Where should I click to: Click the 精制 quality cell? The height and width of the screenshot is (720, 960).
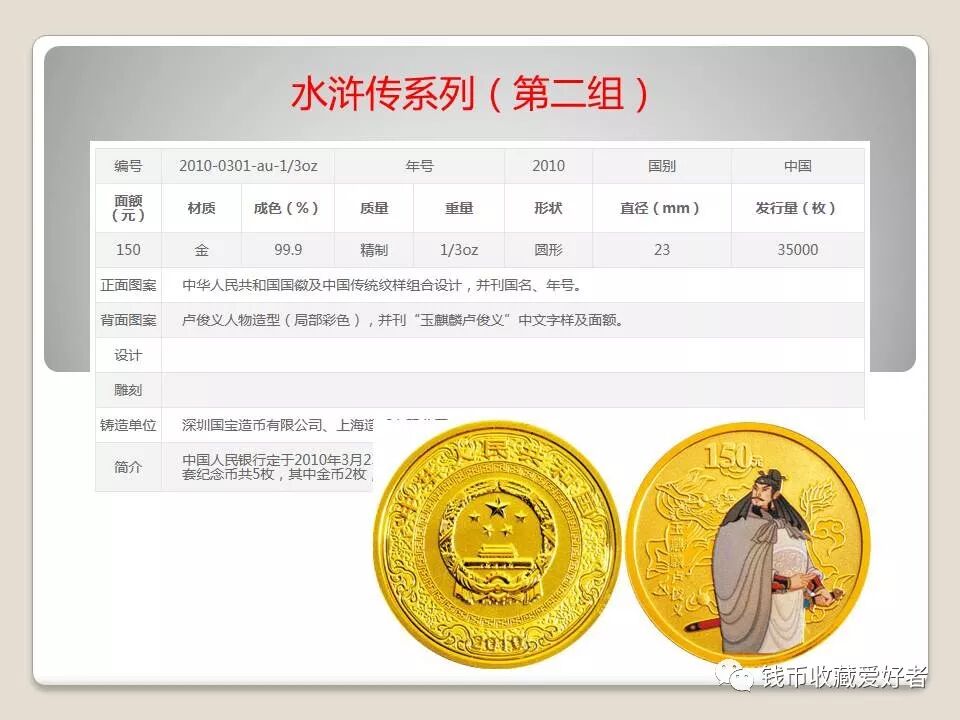point(374,250)
